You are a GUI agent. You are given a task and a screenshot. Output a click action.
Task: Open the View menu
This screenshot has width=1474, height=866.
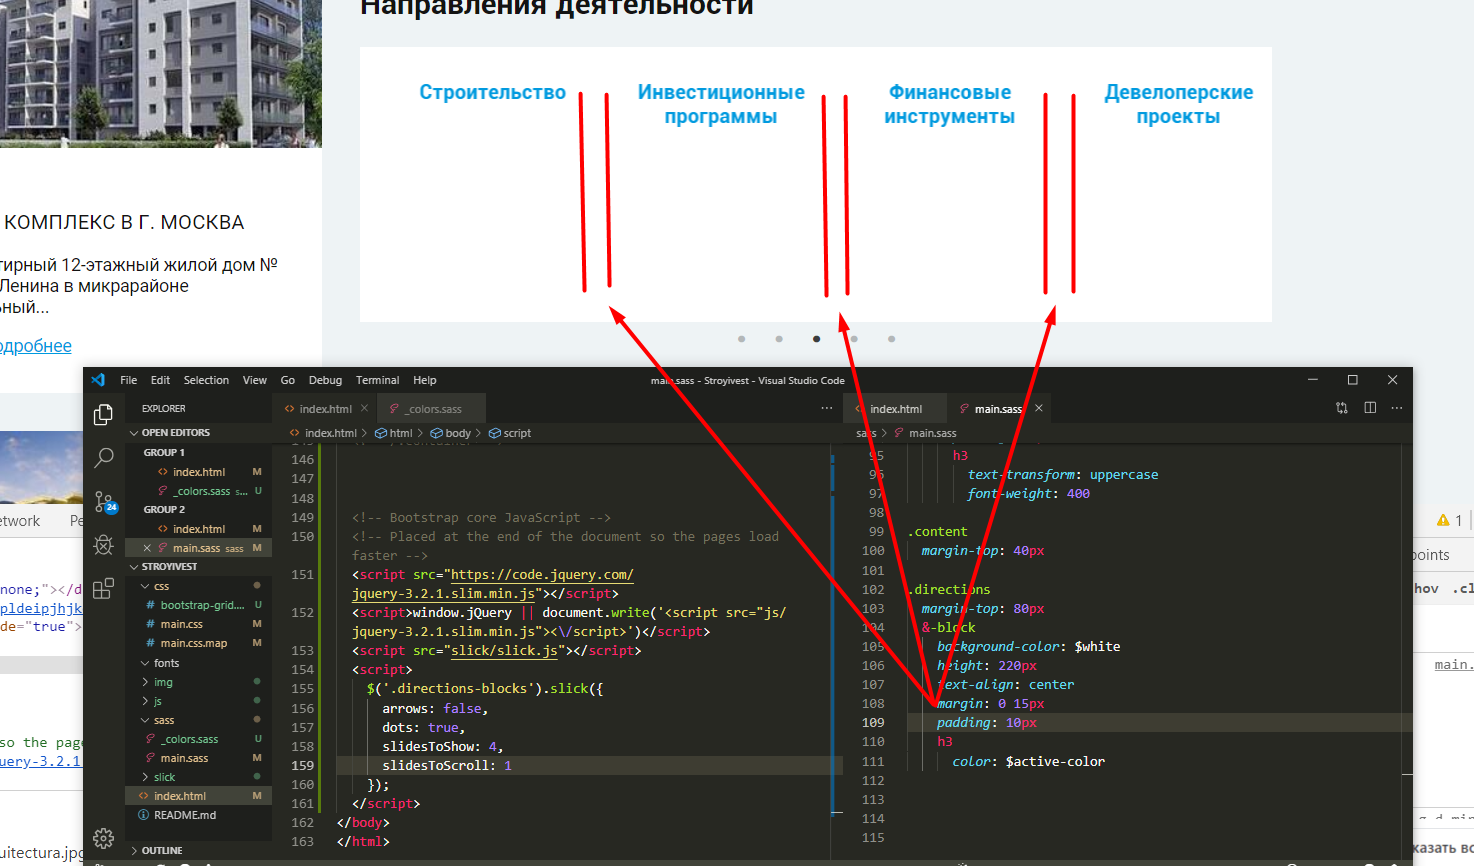[255, 380]
